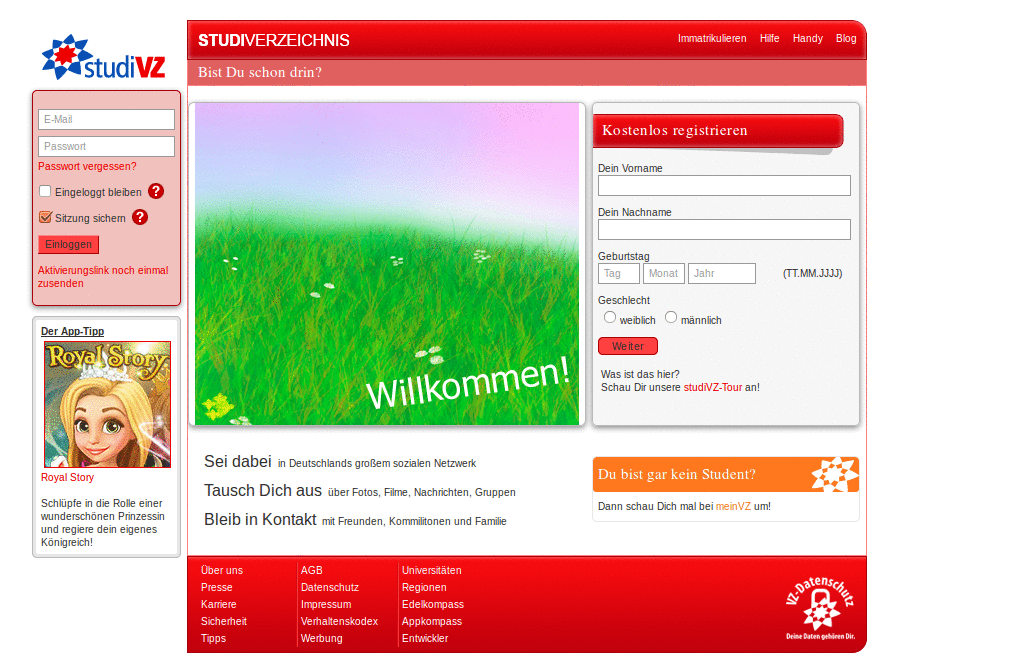Click the Weiter button
Image resolution: width=1024 pixels, height=663 pixels.
pyautogui.click(x=628, y=346)
